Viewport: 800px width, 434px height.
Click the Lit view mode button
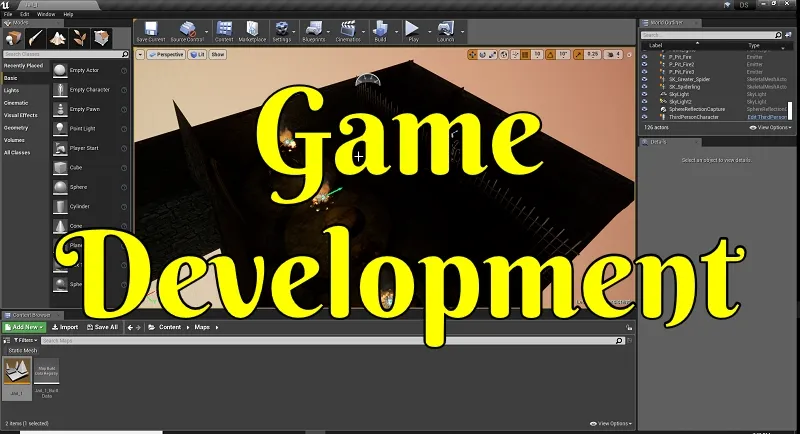pos(197,55)
